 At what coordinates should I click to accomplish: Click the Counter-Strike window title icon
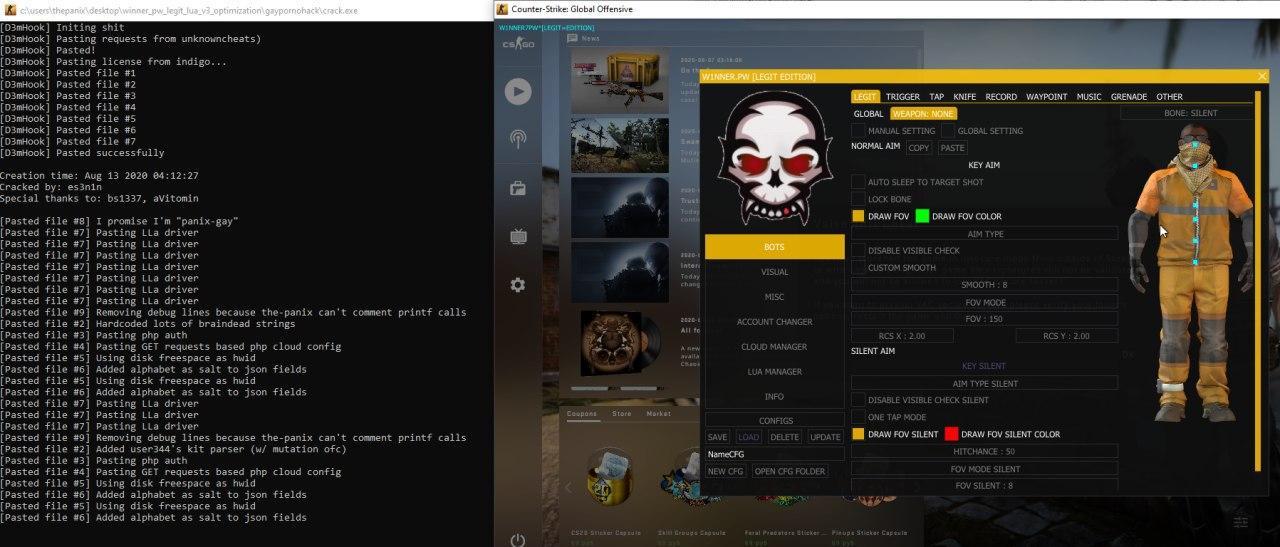[x=501, y=9]
